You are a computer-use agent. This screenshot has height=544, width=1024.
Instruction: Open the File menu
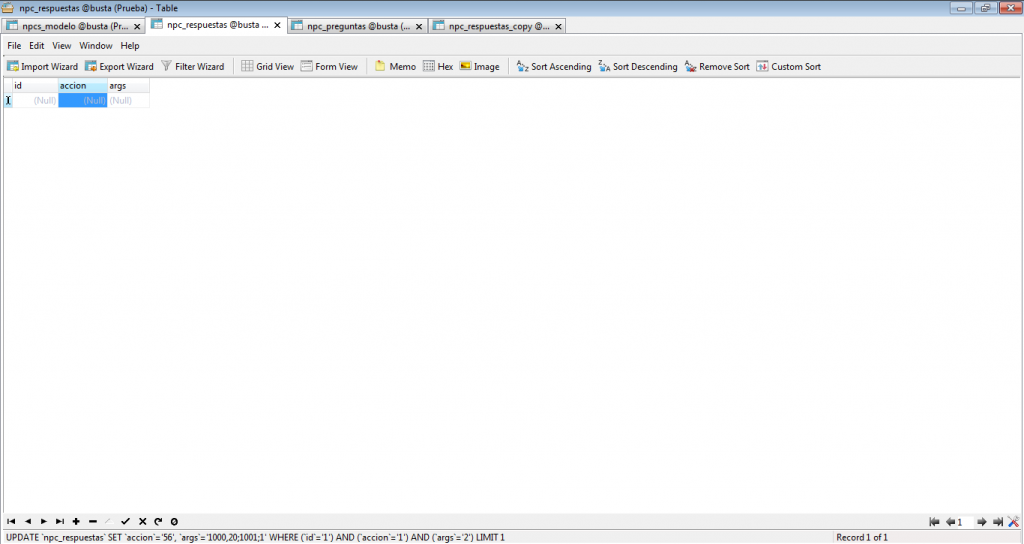point(14,46)
